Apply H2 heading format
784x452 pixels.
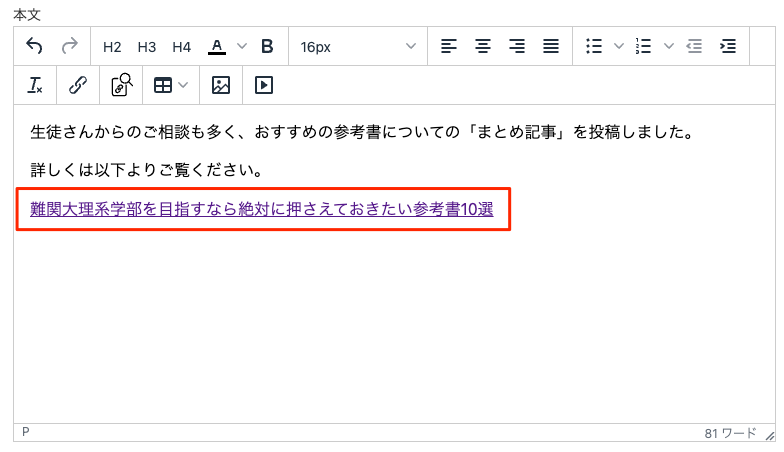(x=112, y=47)
